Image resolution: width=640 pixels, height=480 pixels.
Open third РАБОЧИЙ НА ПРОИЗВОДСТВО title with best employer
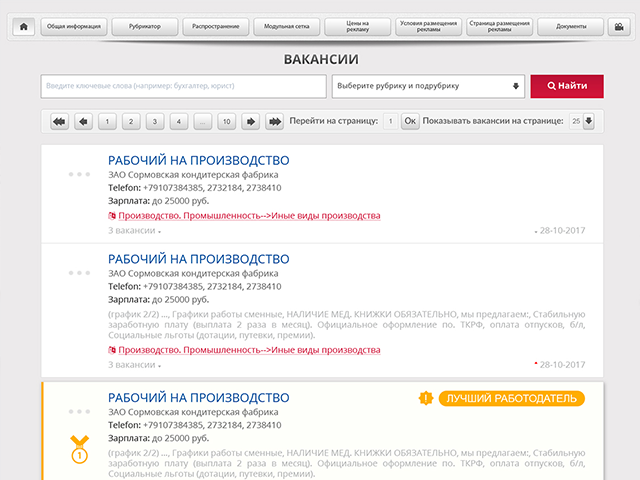tap(199, 398)
